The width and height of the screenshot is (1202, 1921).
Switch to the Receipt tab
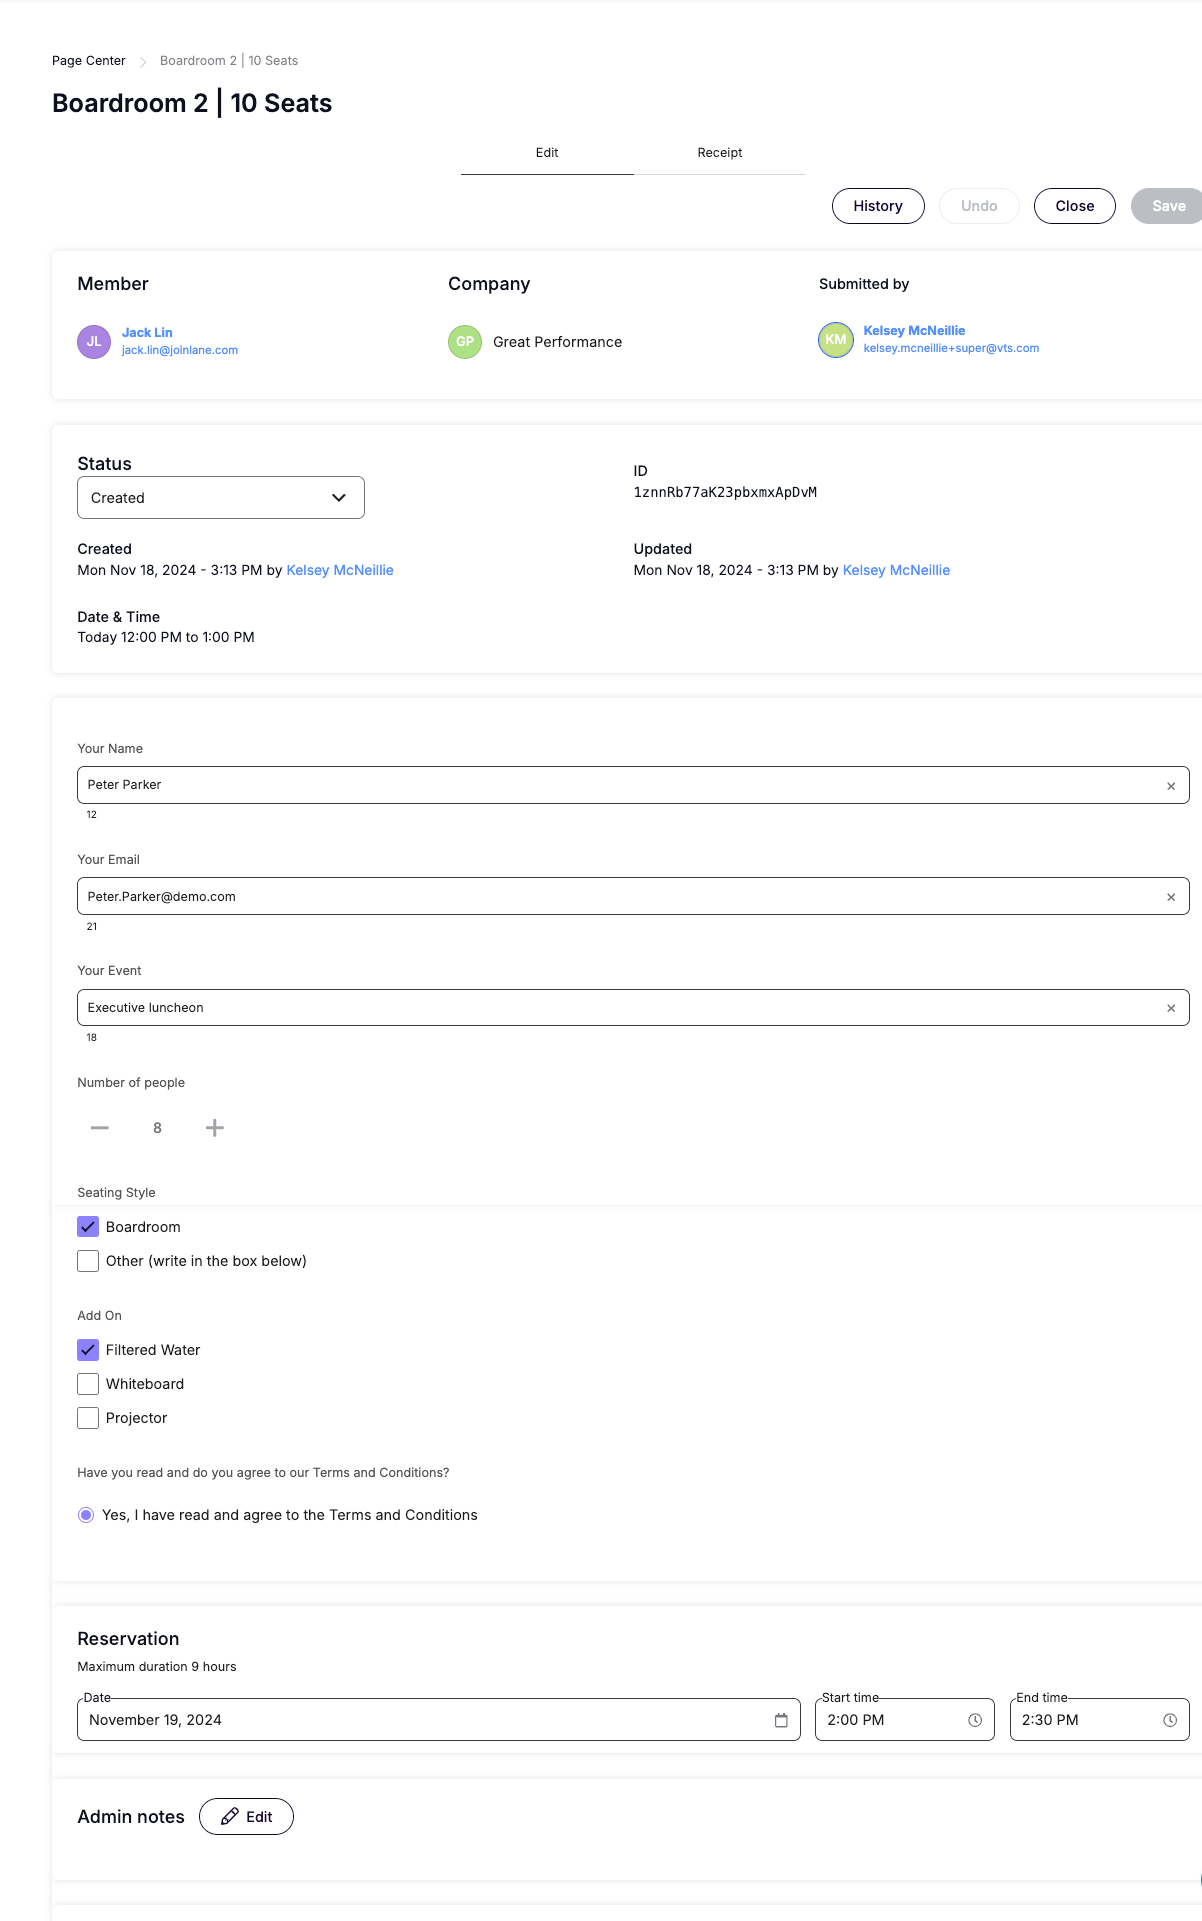click(x=720, y=153)
